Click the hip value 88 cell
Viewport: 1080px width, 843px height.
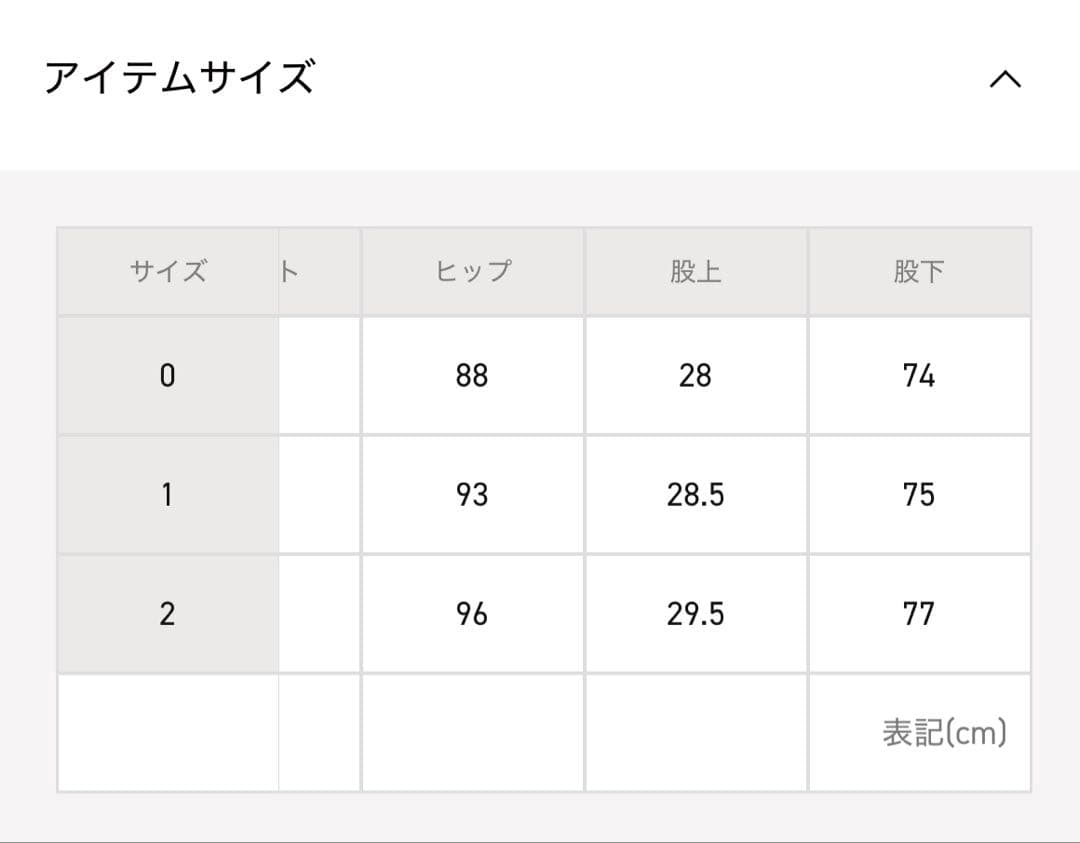tap(473, 376)
